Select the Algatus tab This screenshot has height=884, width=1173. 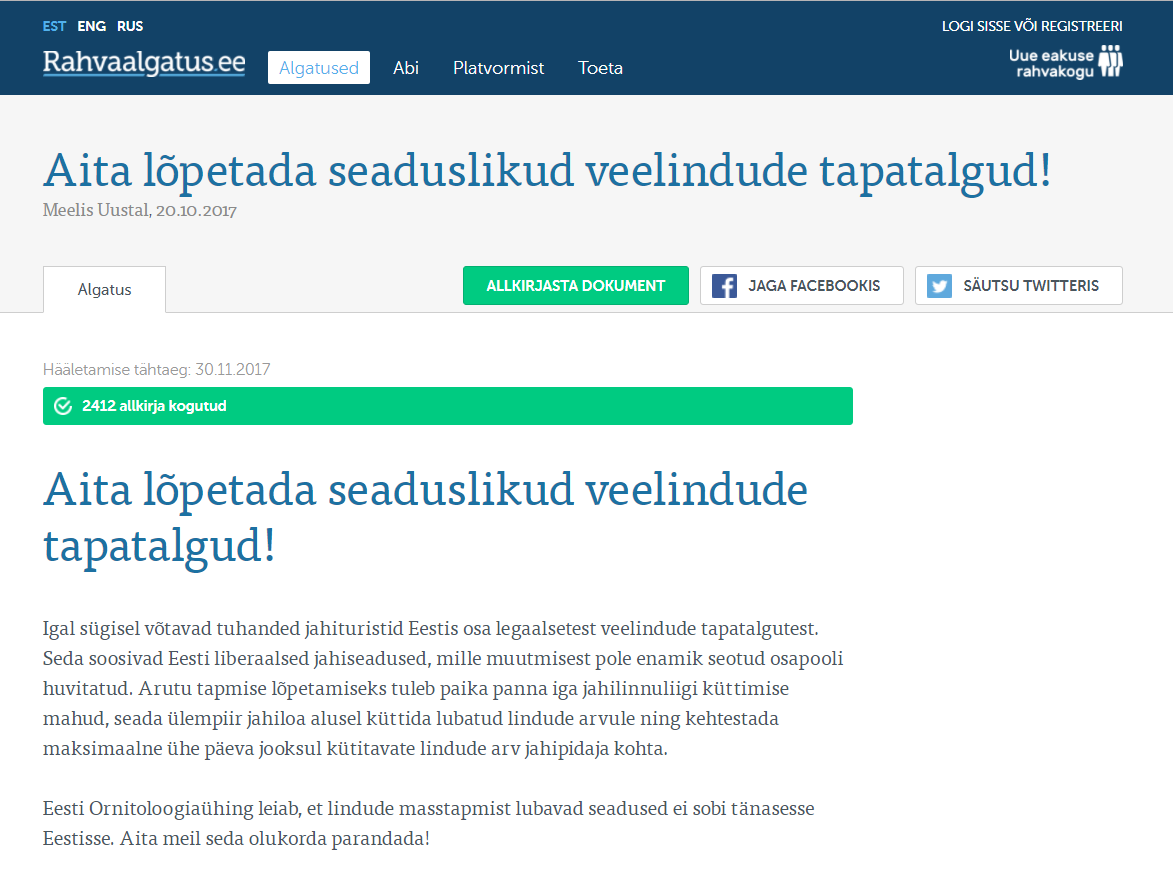point(105,289)
